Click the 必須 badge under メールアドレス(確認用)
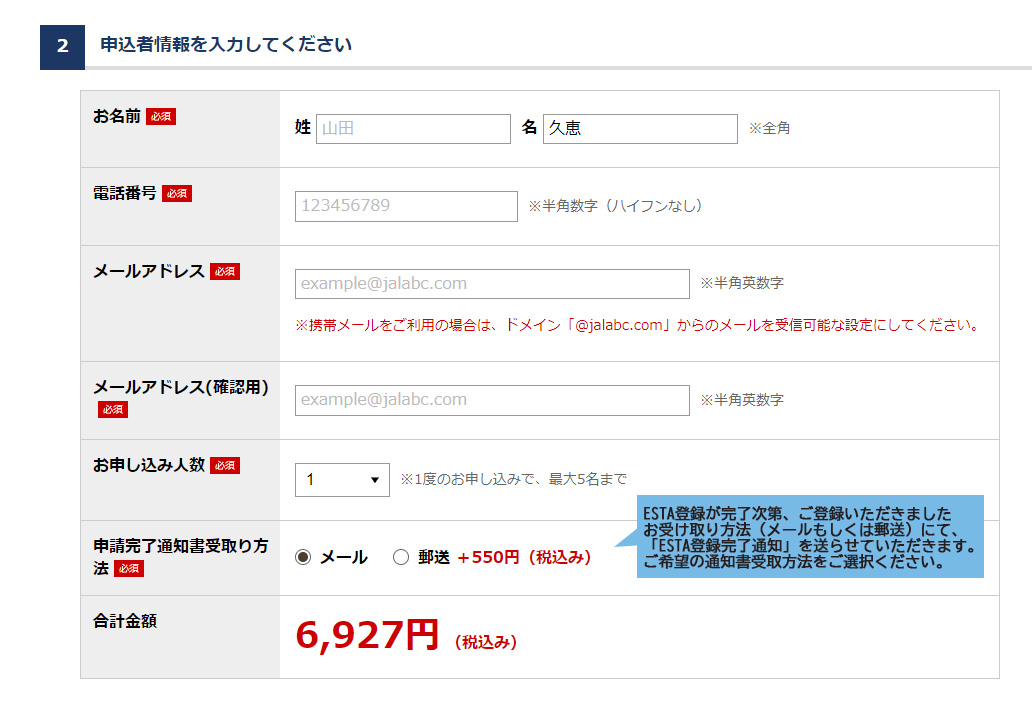The width and height of the screenshot is (1032, 708). tap(113, 409)
